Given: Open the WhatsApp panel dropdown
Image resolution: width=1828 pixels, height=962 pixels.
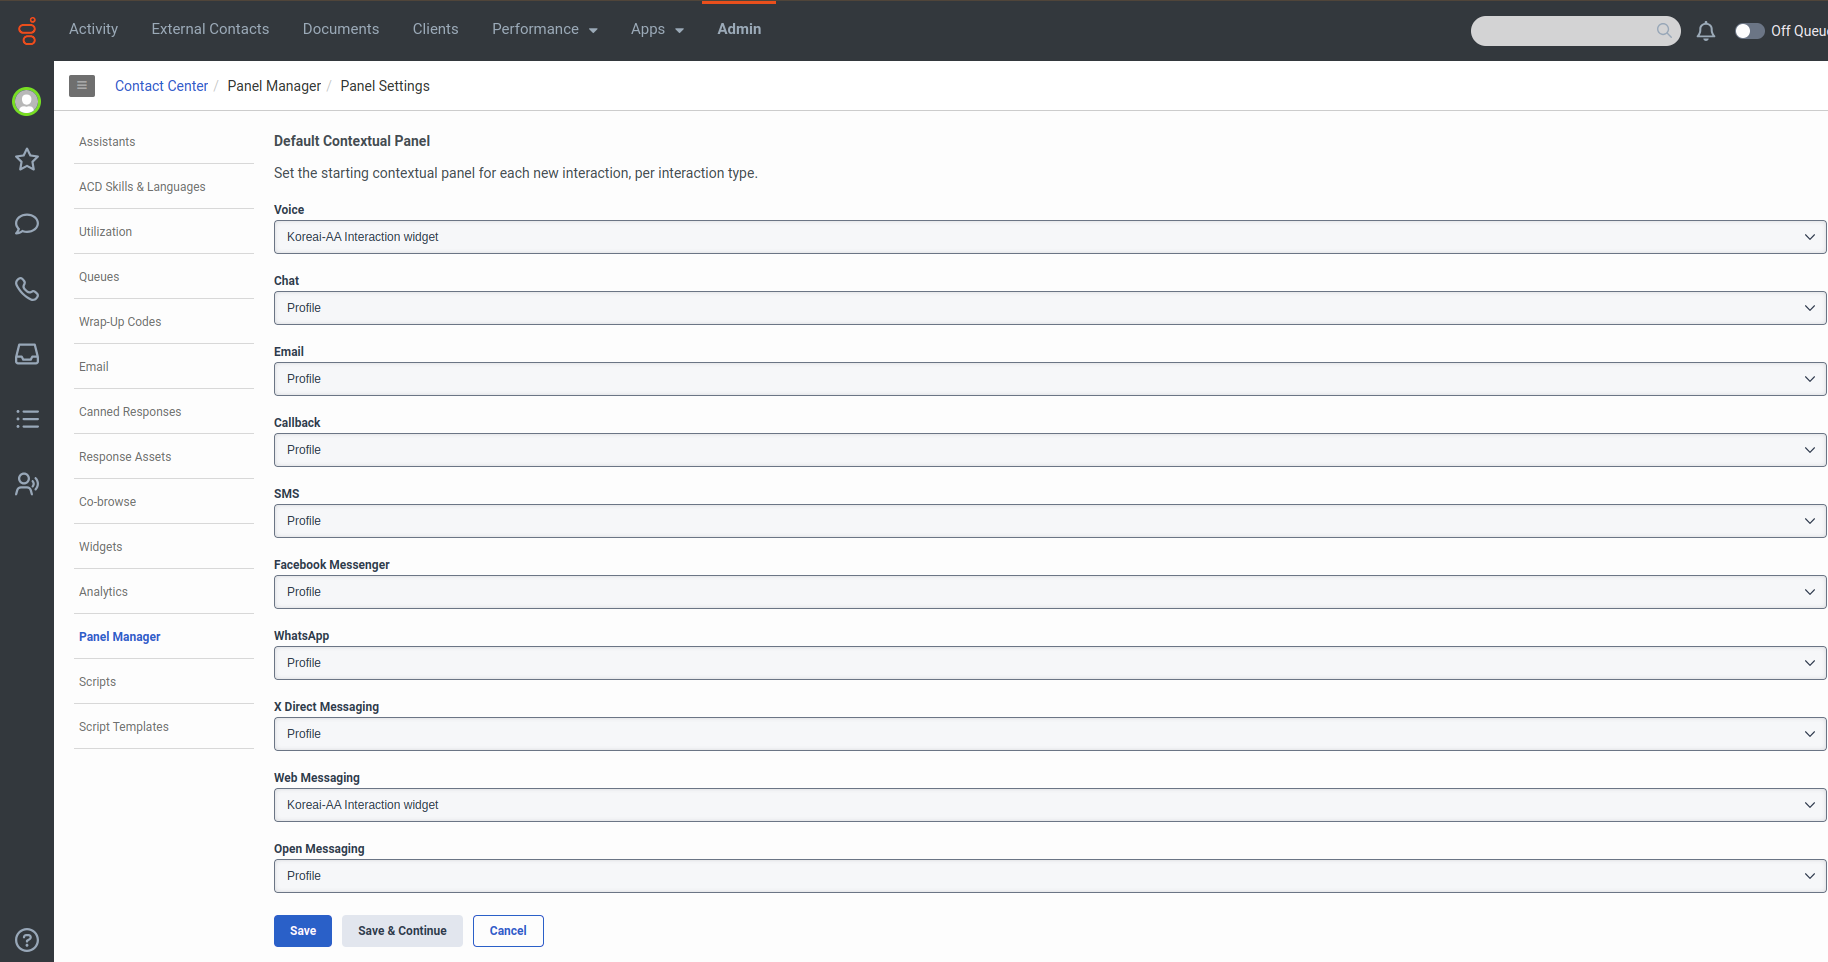Looking at the screenshot, I should click(x=1049, y=663).
